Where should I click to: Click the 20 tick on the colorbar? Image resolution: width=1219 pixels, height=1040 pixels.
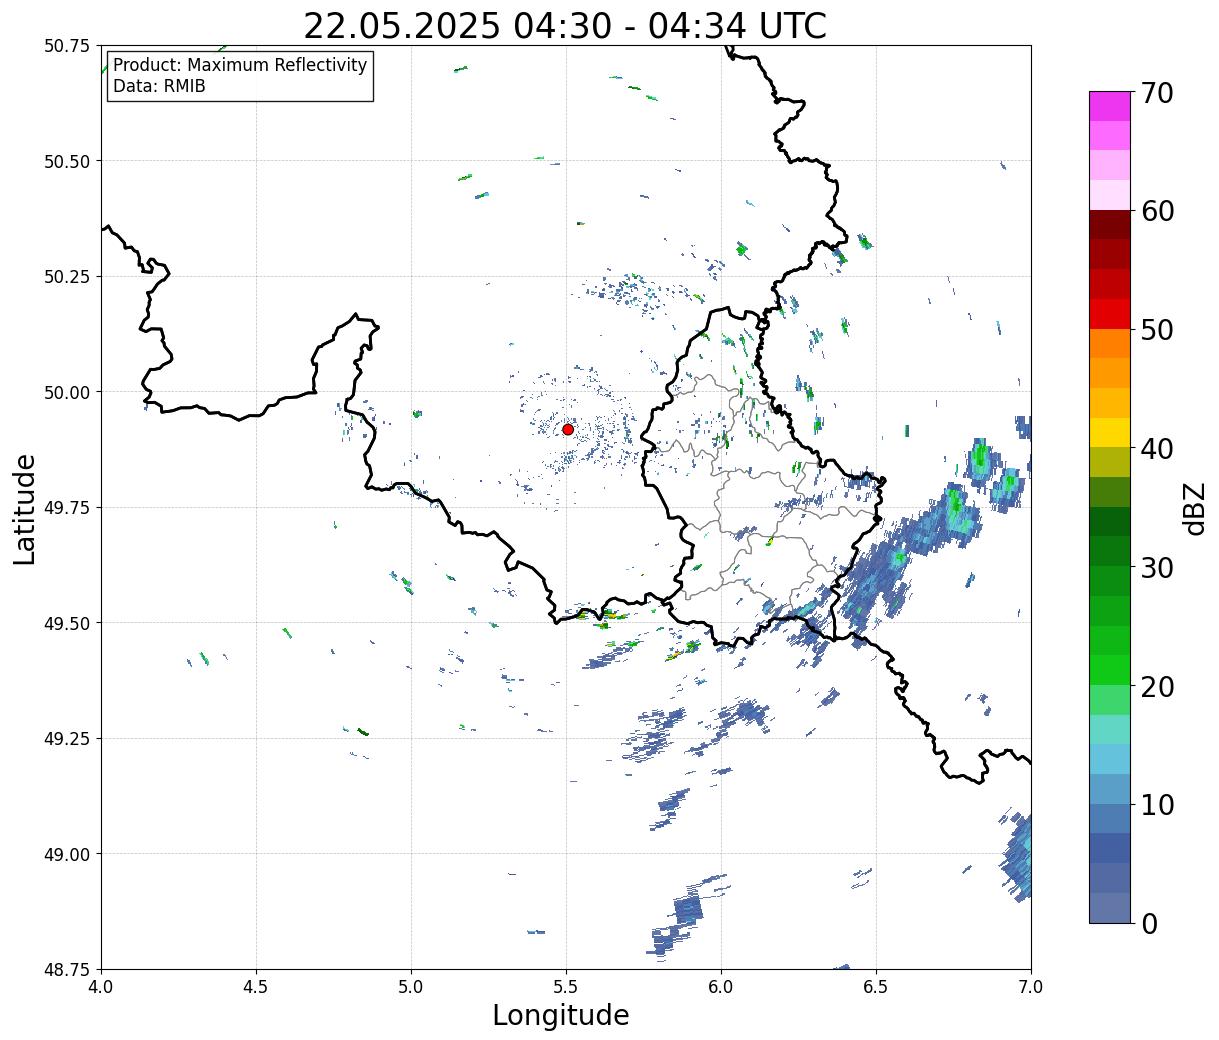pos(1155,686)
